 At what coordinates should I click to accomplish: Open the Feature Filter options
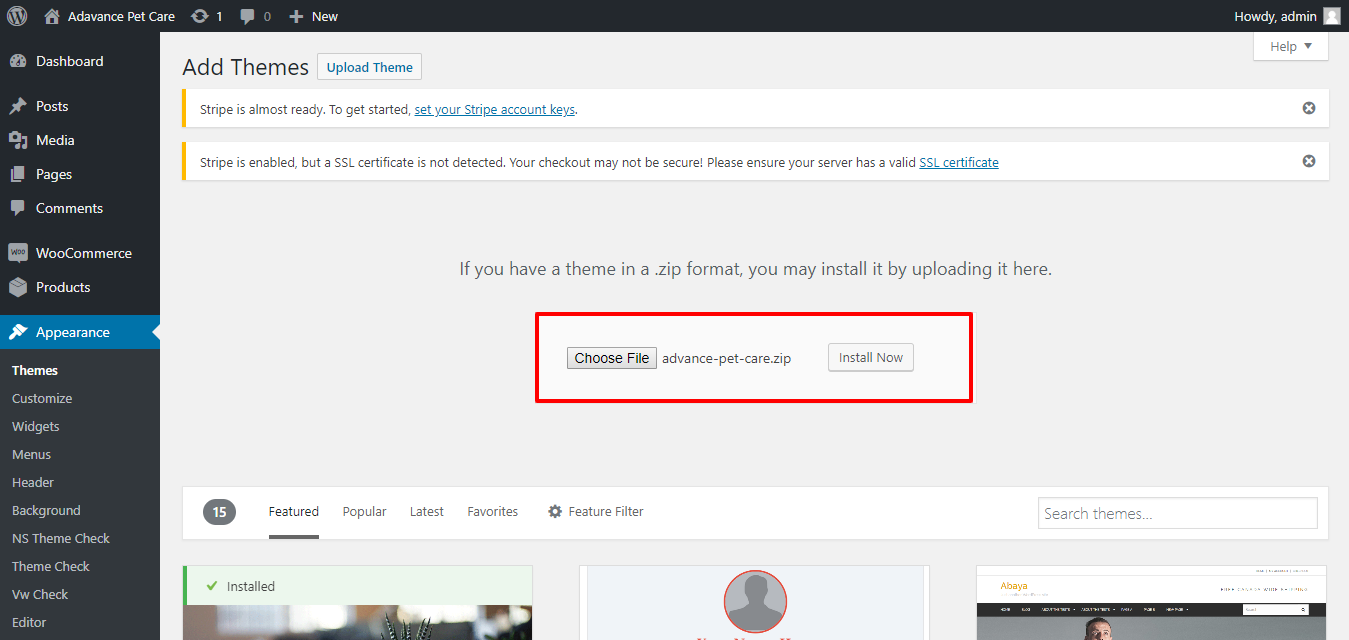(595, 511)
